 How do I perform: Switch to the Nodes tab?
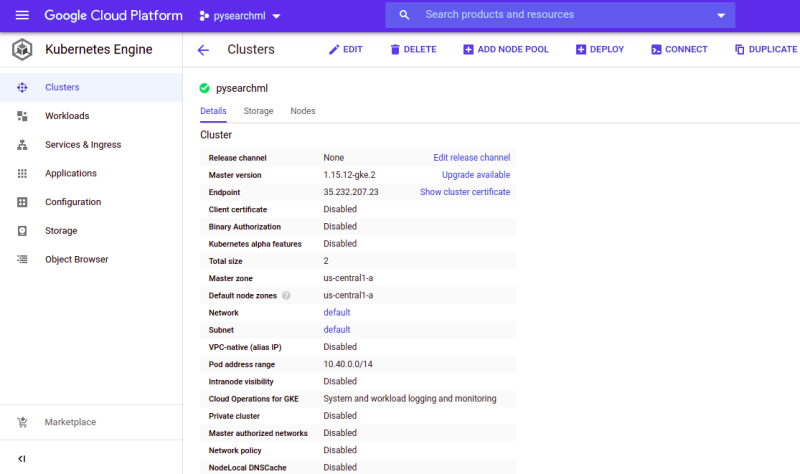tap(303, 111)
